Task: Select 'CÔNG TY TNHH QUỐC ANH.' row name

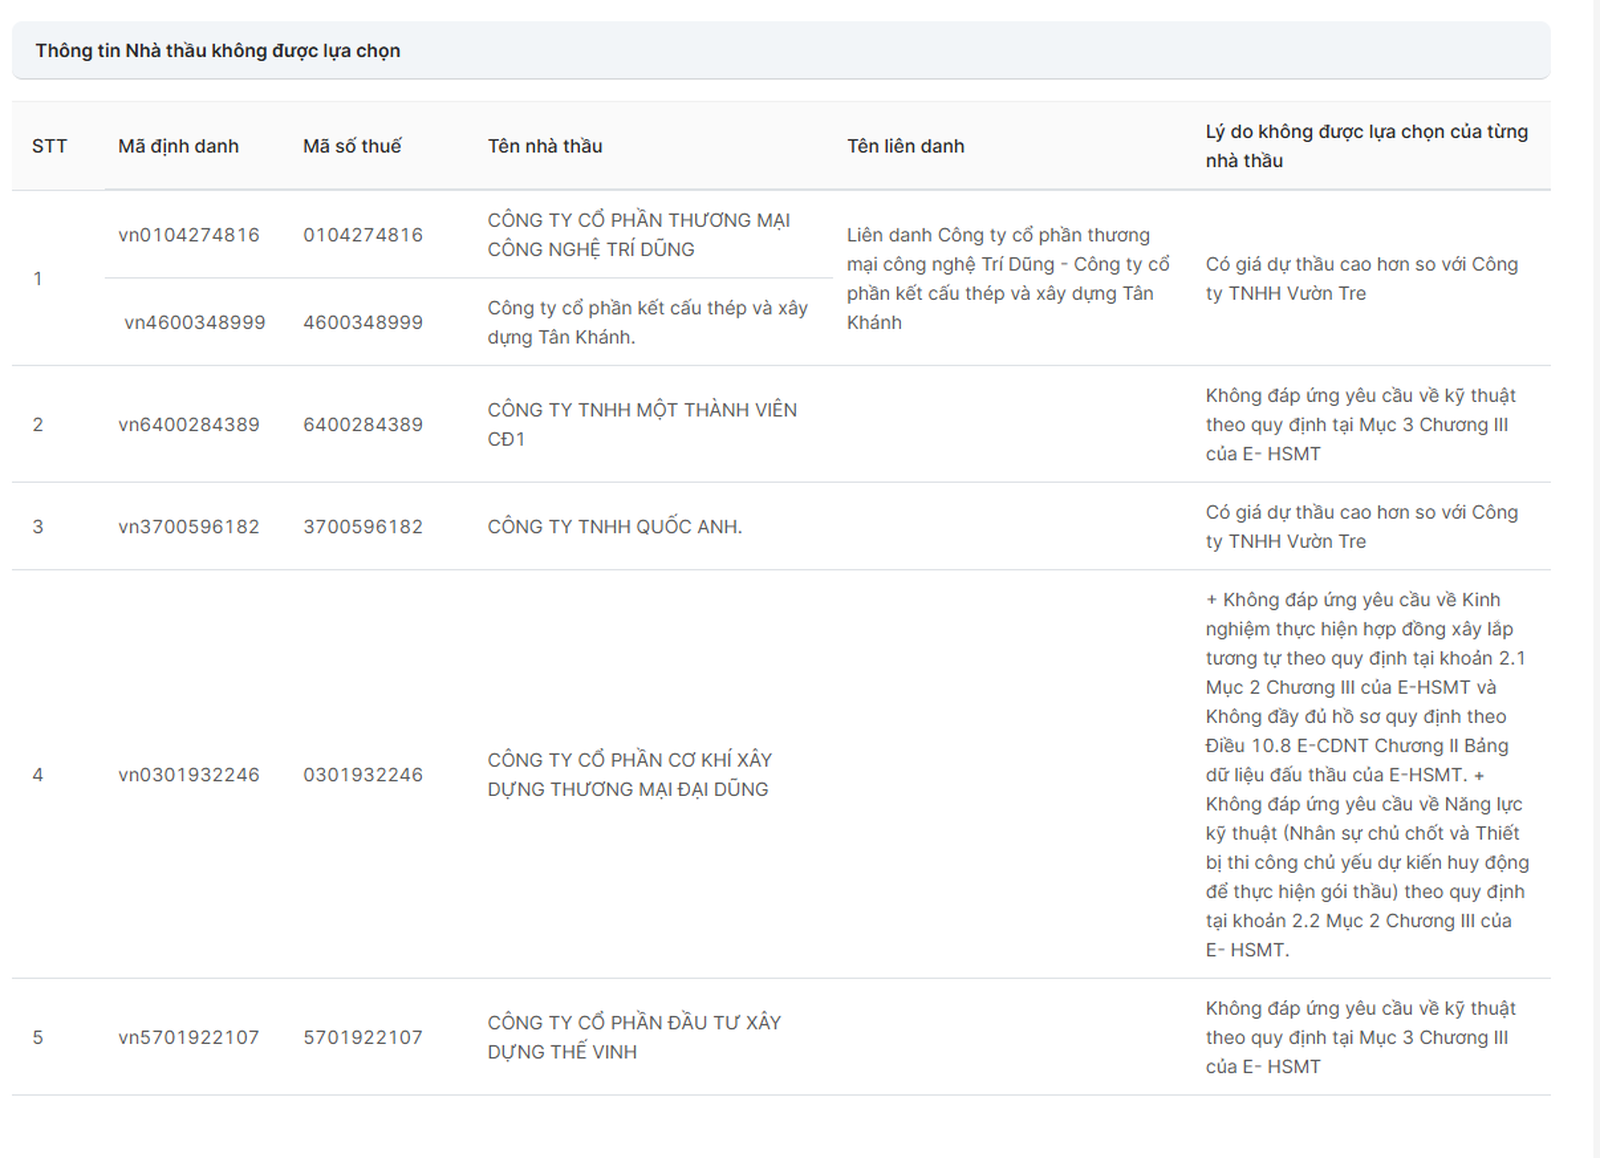Action: tap(614, 527)
